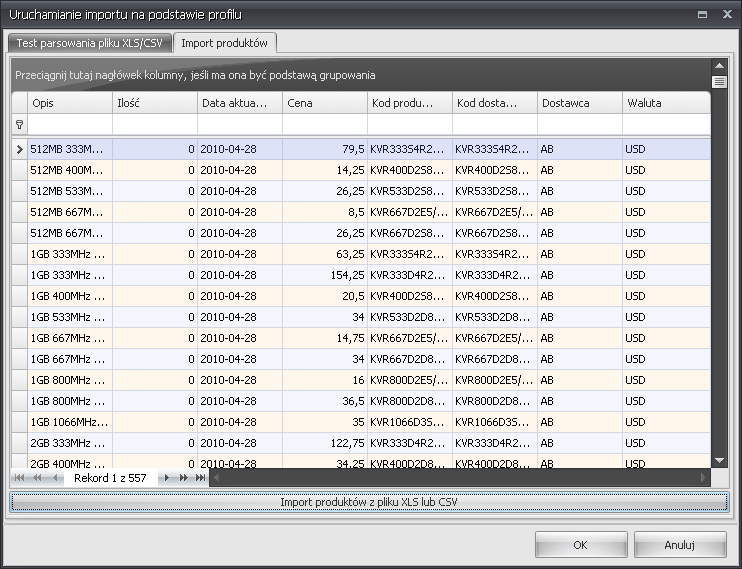Cancel with the Anuluj button

click(680, 545)
